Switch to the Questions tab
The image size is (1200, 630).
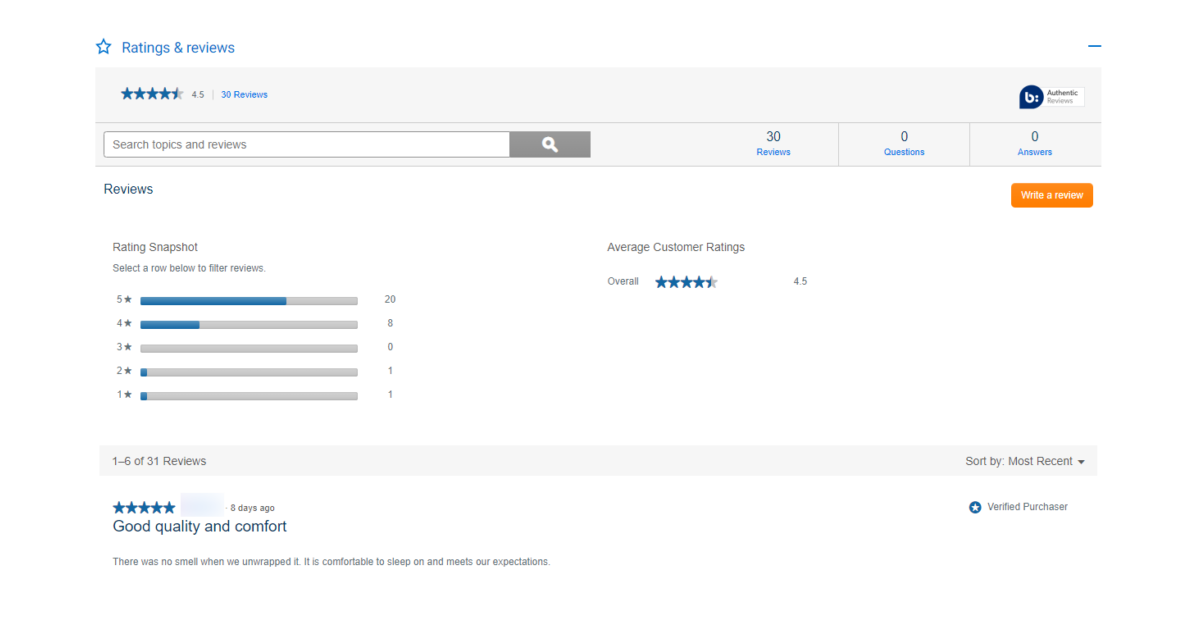click(903, 143)
